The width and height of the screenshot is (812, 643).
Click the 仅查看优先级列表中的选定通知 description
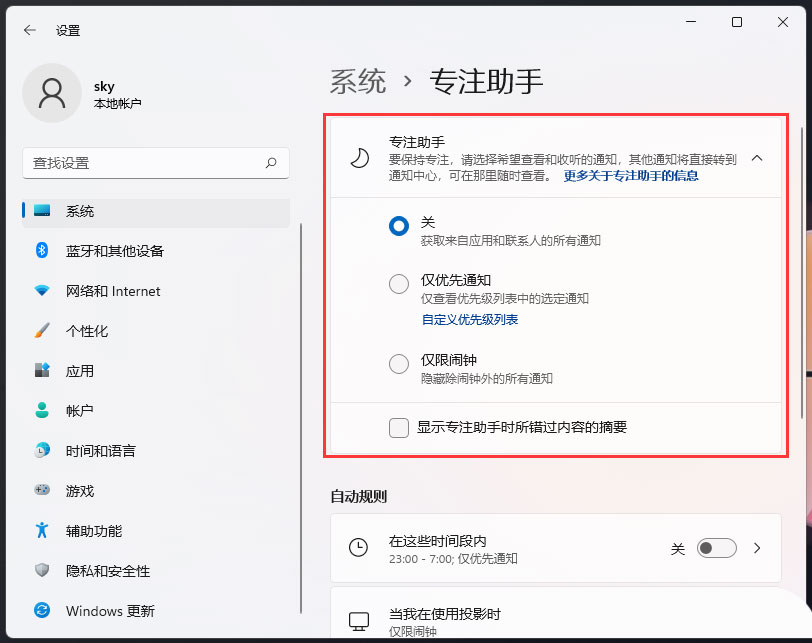504,299
